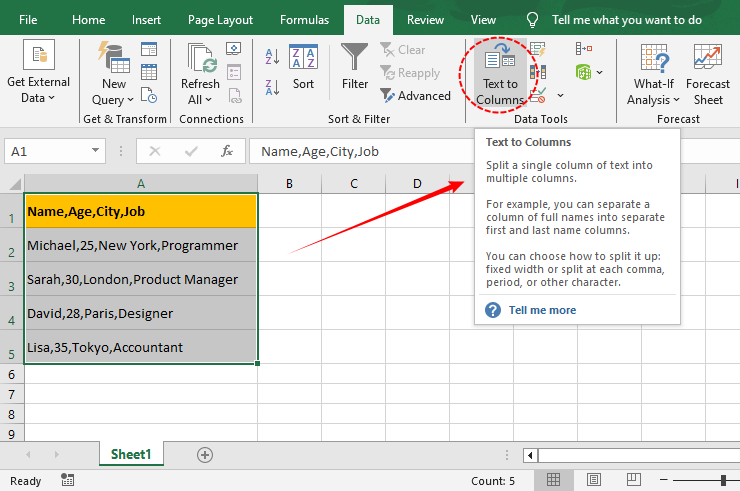Click the formula bar Enter checkmark icon
740x491 pixels.
pyautogui.click(x=191, y=151)
